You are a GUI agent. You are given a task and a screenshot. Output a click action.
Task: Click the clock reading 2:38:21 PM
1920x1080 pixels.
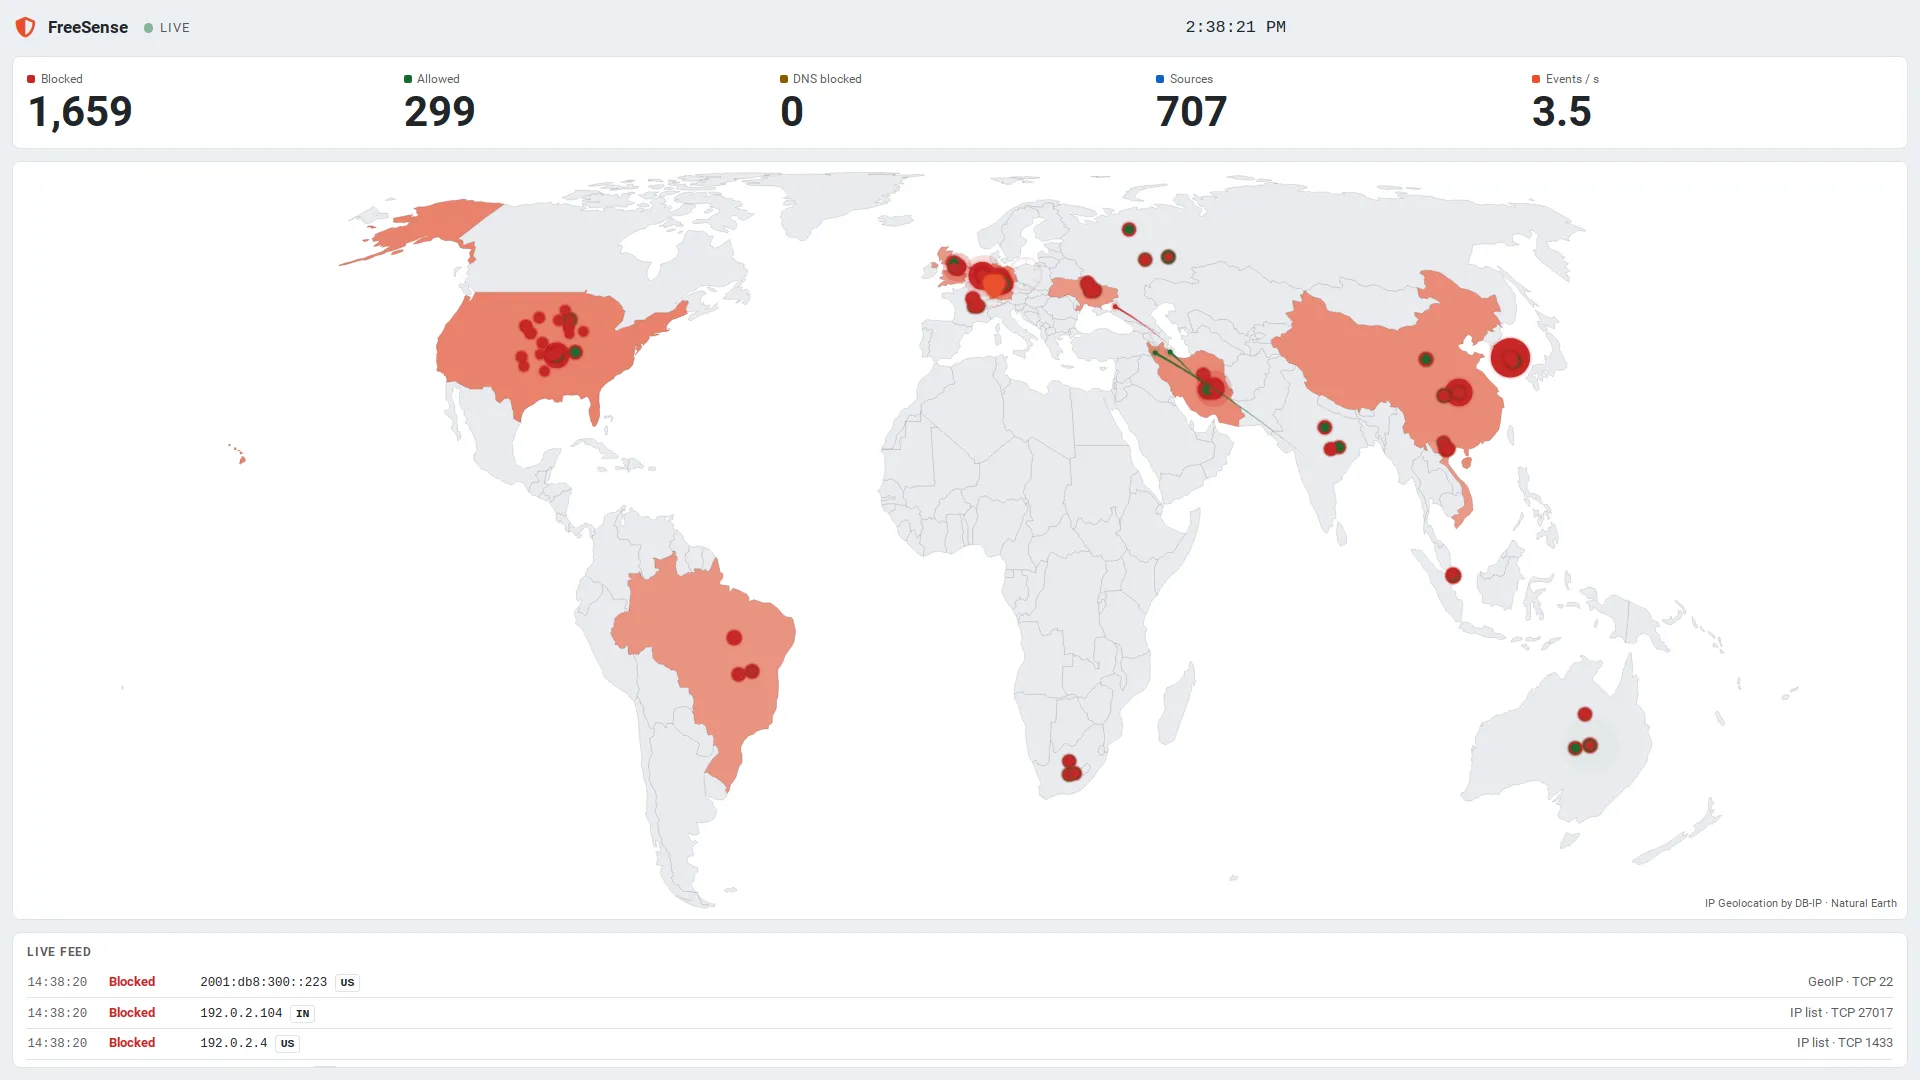click(1235, 27)
